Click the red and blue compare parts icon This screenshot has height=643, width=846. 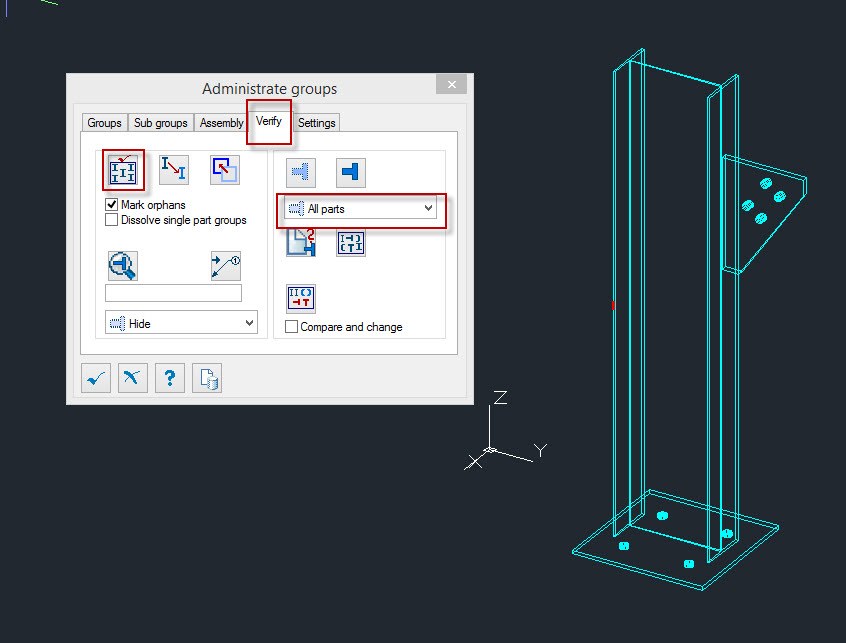(301, 298)
